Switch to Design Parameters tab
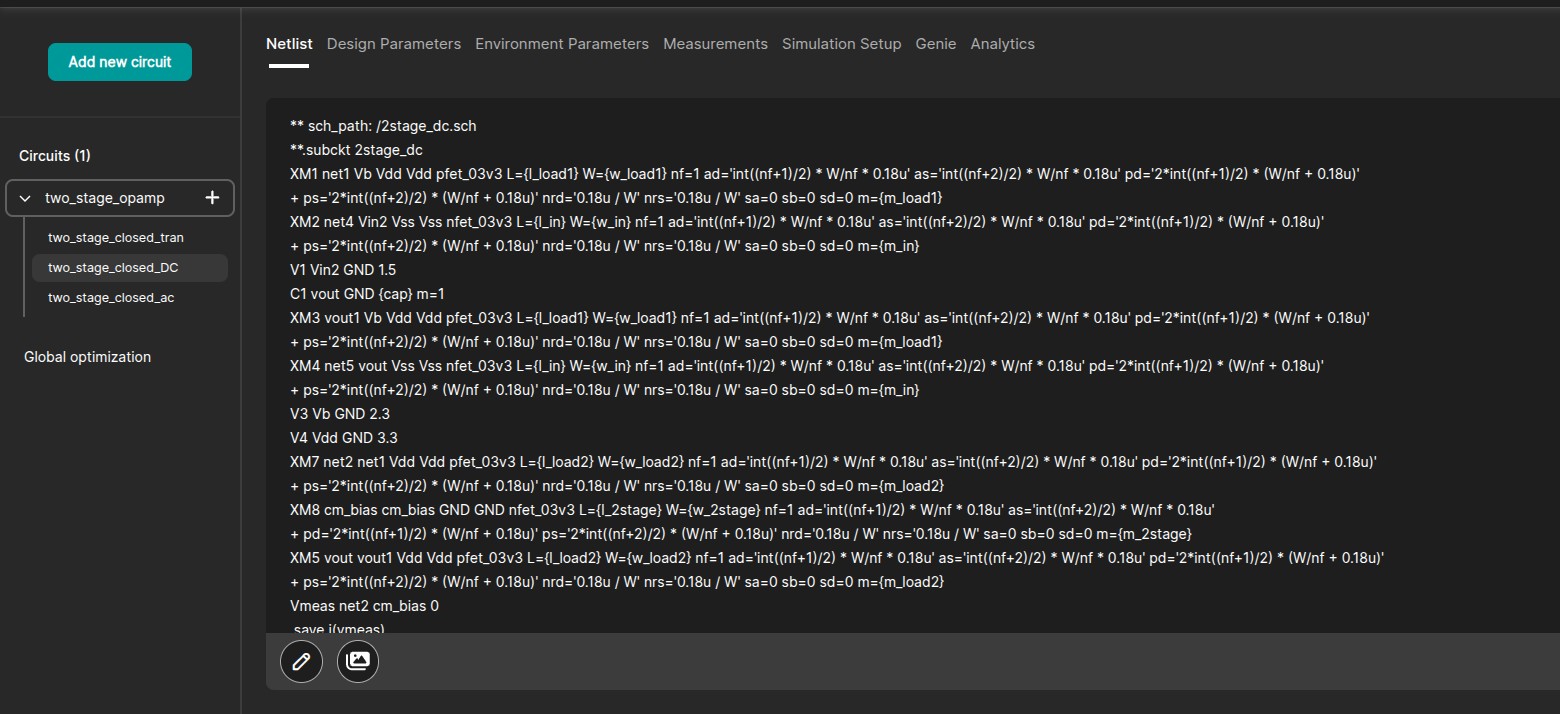Viewport: 1560px width, 714px height. 394,44
